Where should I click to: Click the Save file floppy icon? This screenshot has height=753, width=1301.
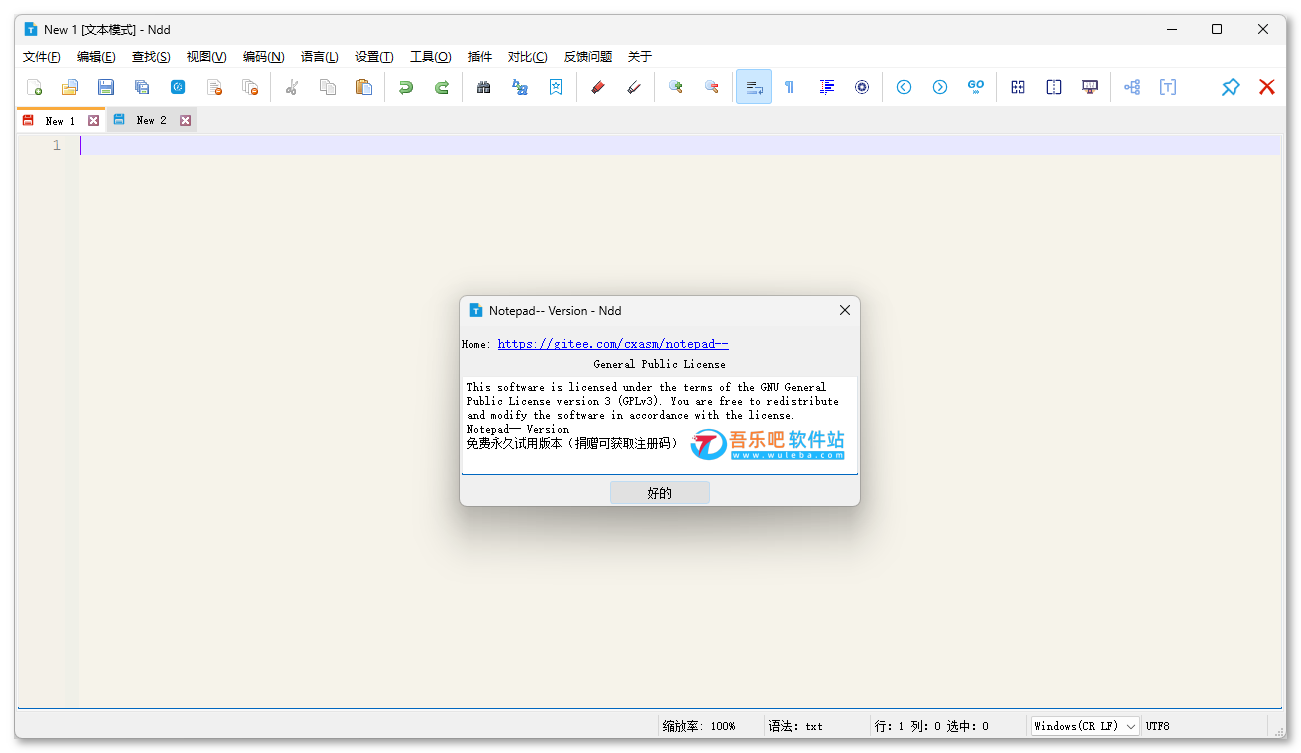[106, 87]
